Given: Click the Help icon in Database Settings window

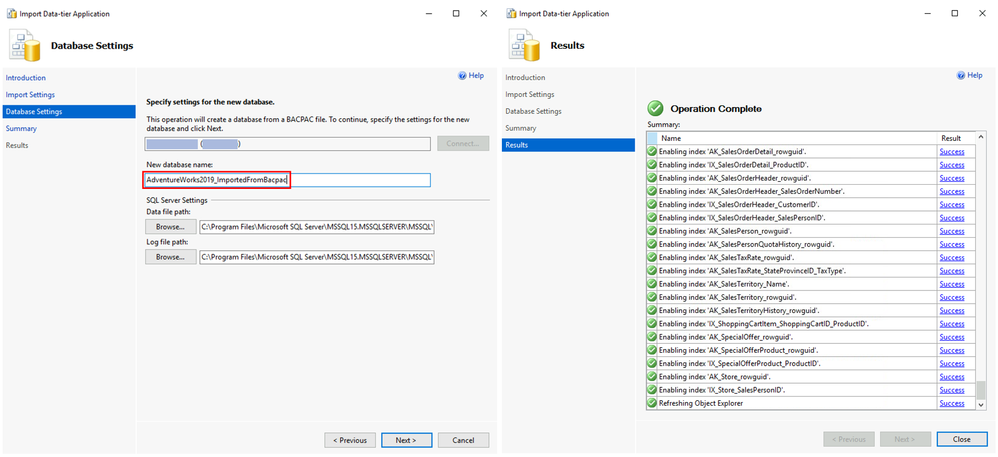Looking at the screenshot, I should tap(462, 75).
